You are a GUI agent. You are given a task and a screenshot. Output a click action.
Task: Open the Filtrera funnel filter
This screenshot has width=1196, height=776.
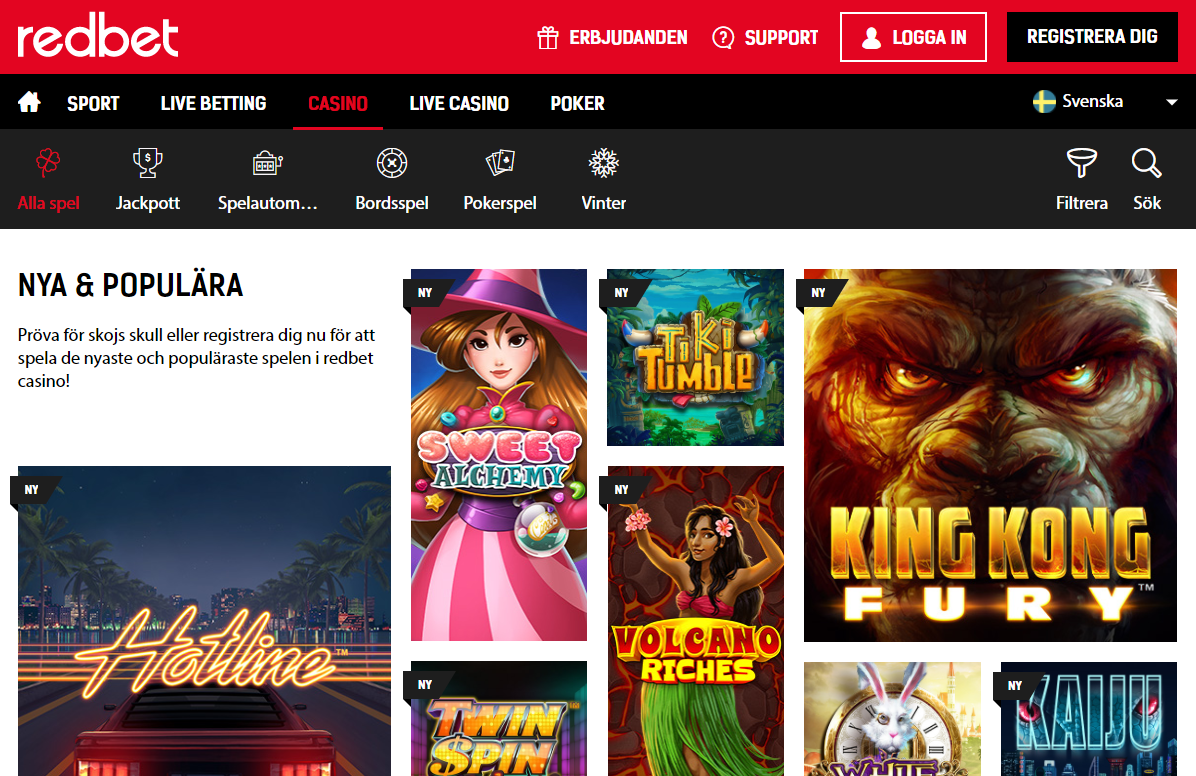(1081, 163)
